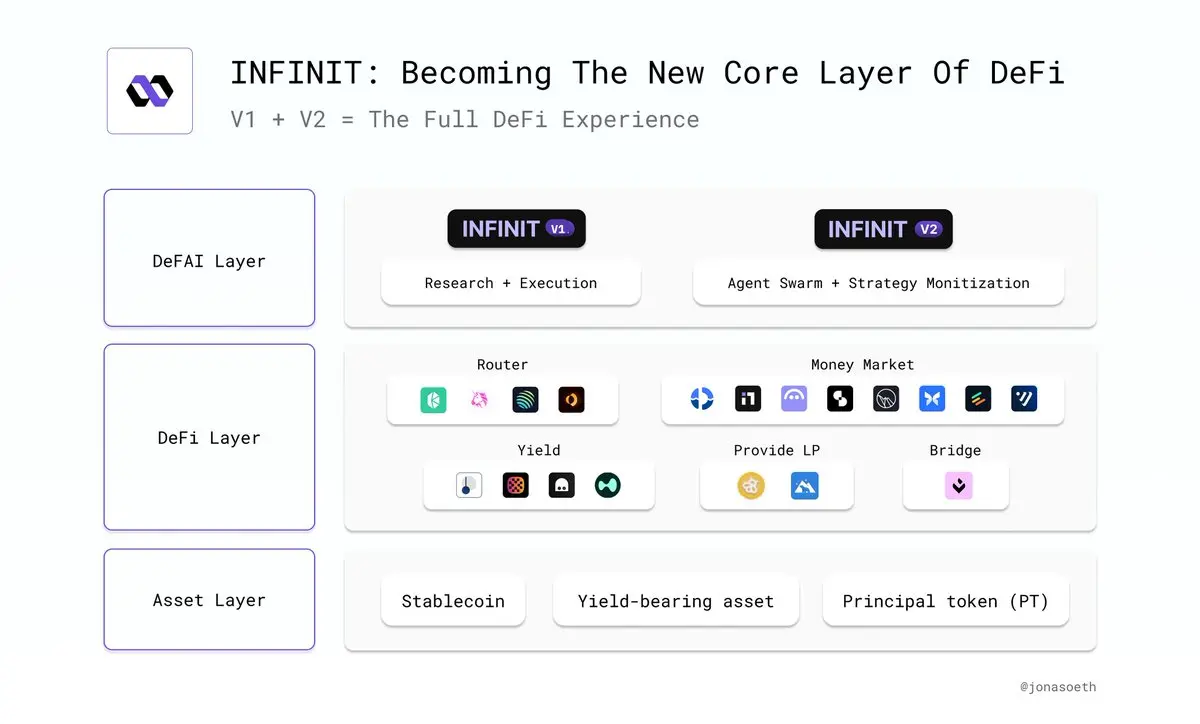Select the Yield-bearing asset box

point(676,601)
